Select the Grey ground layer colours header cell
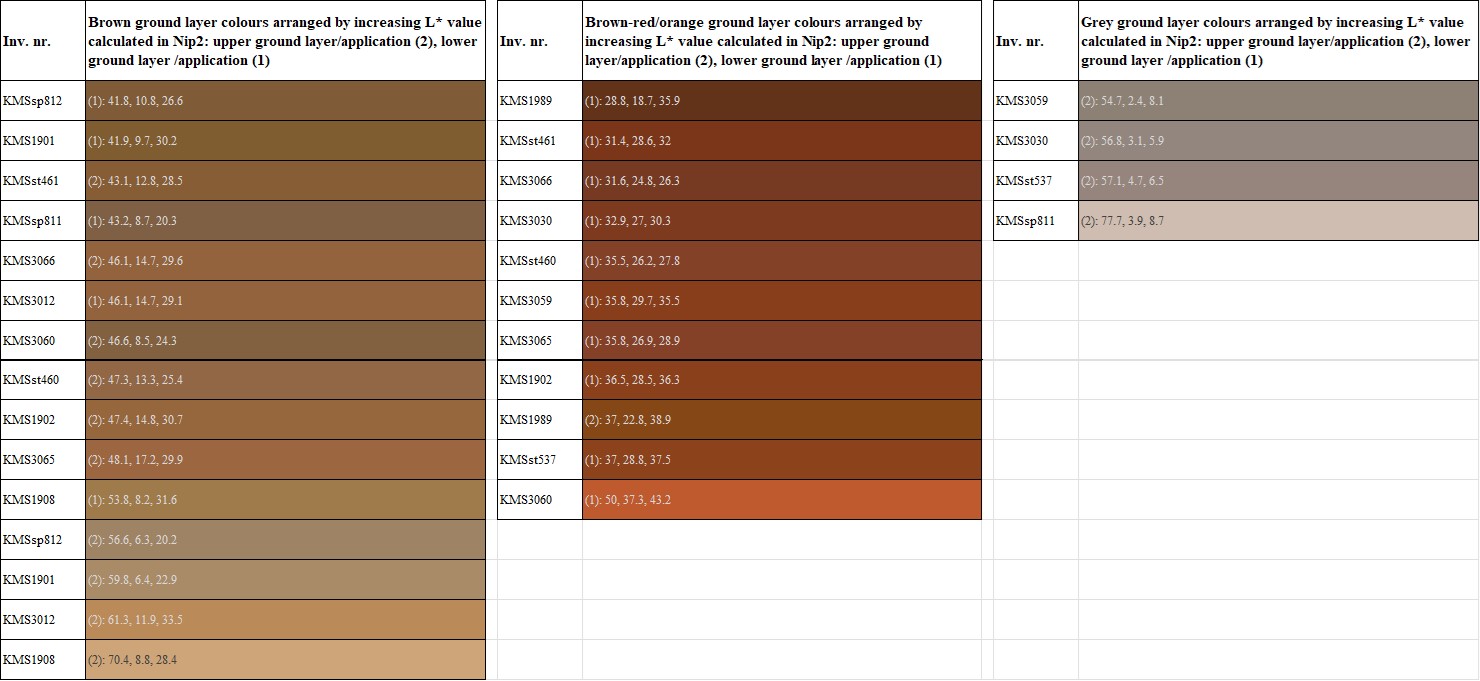The width and height of the screenshot is (1480, 681). 1277,41
